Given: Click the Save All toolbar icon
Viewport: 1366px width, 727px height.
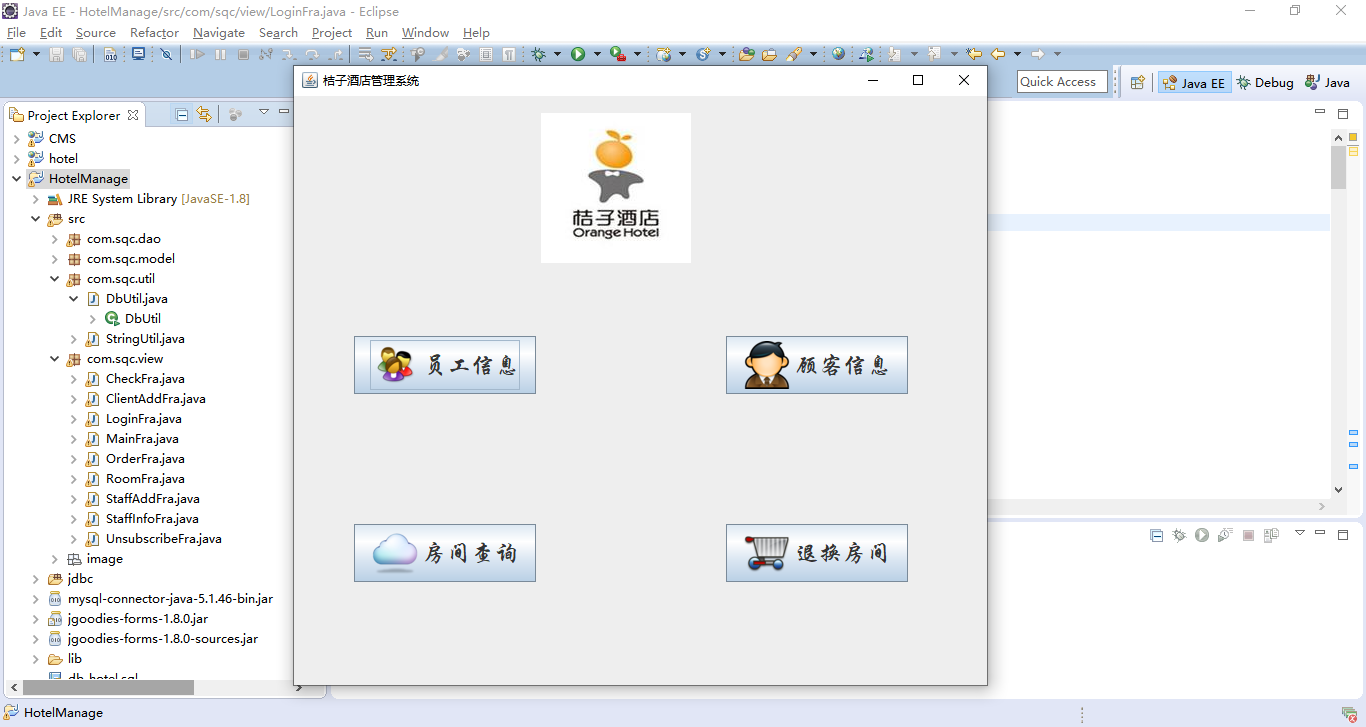Looking at the screenshot, I should pyautogui.click(x=79, y=55).
